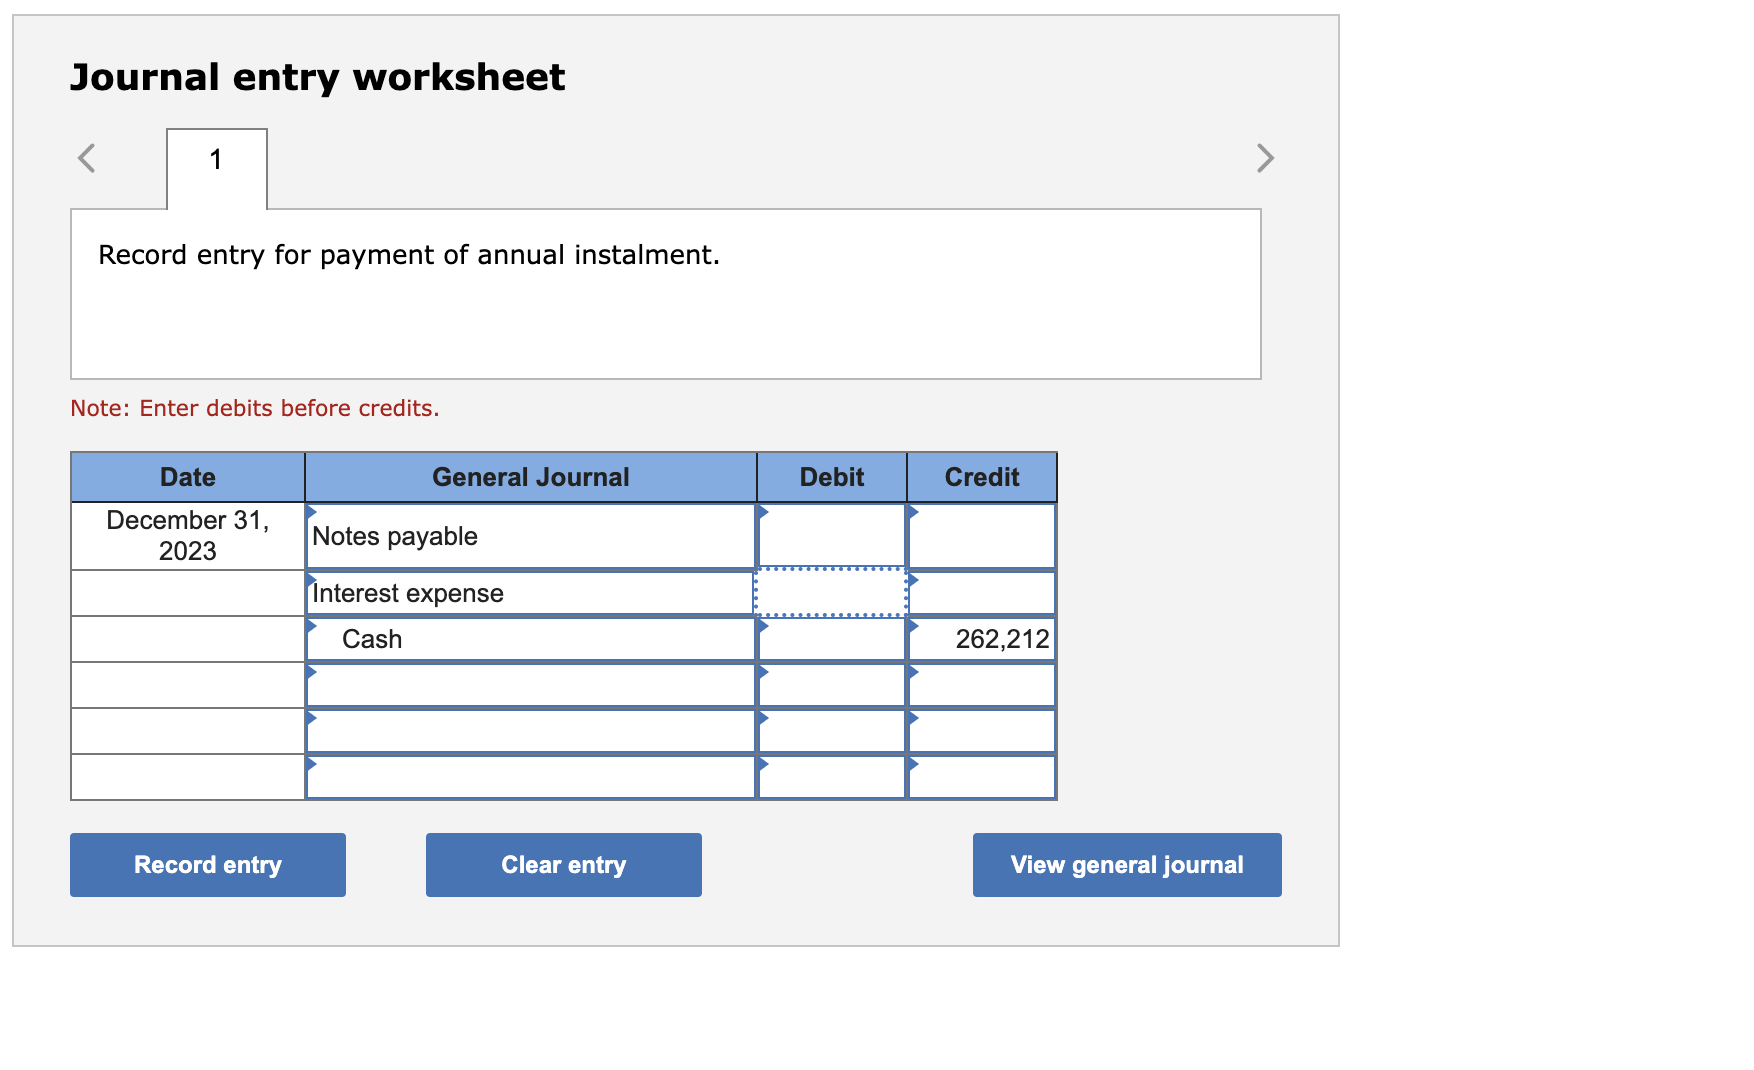This screenshot has height=1070, width=1754.
Task: Click the Record entry button
Action: [x=208, y=865]
